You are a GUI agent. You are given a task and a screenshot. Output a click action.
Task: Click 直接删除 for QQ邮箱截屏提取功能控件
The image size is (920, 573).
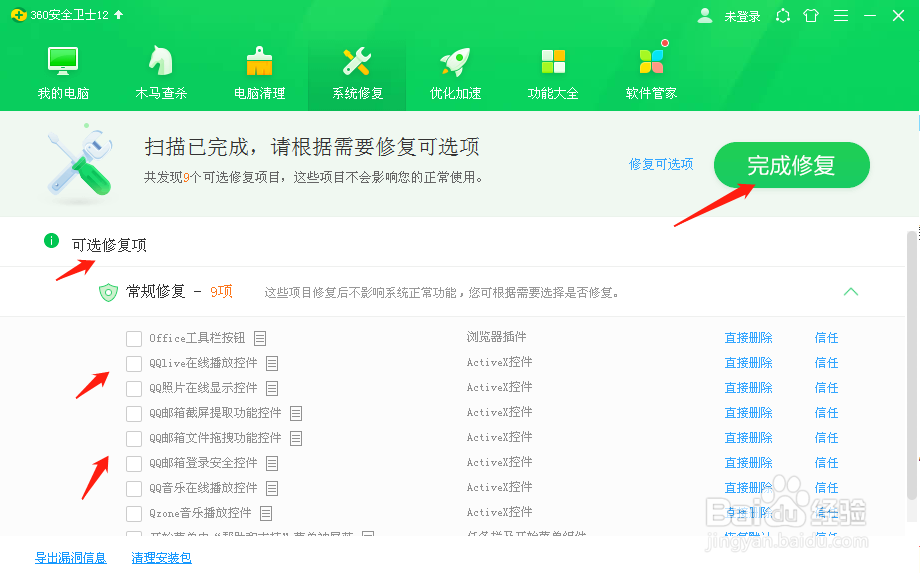tap(749, 413)
